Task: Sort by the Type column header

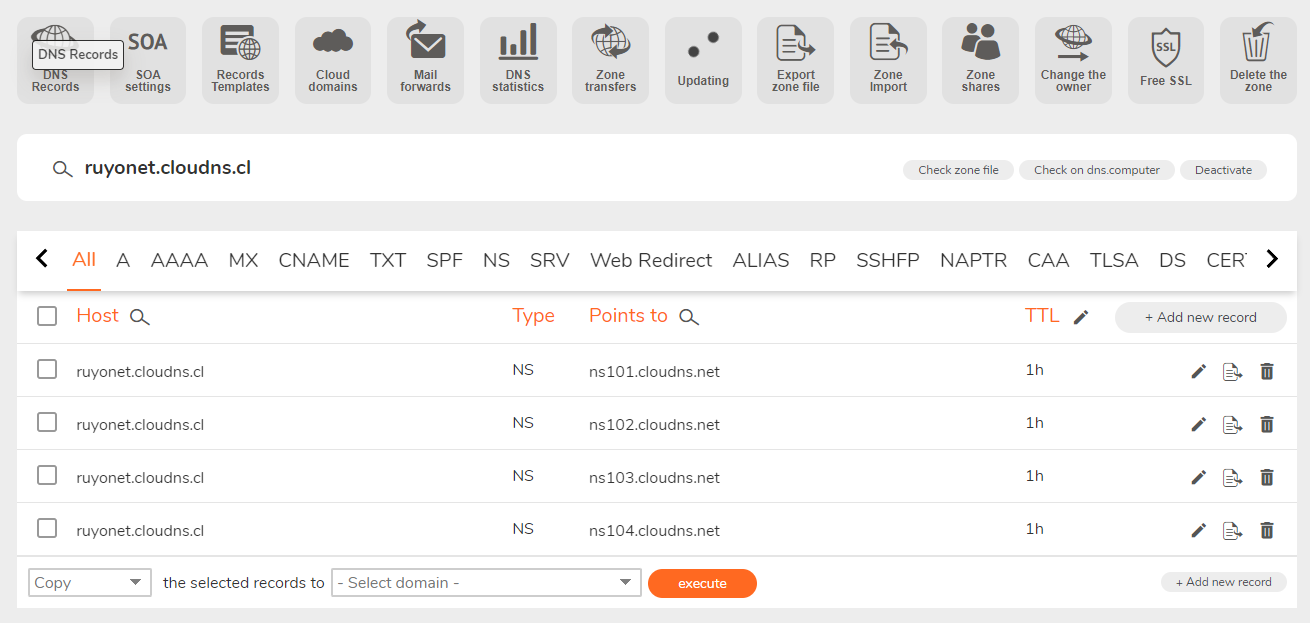Action: click(533, 316)
